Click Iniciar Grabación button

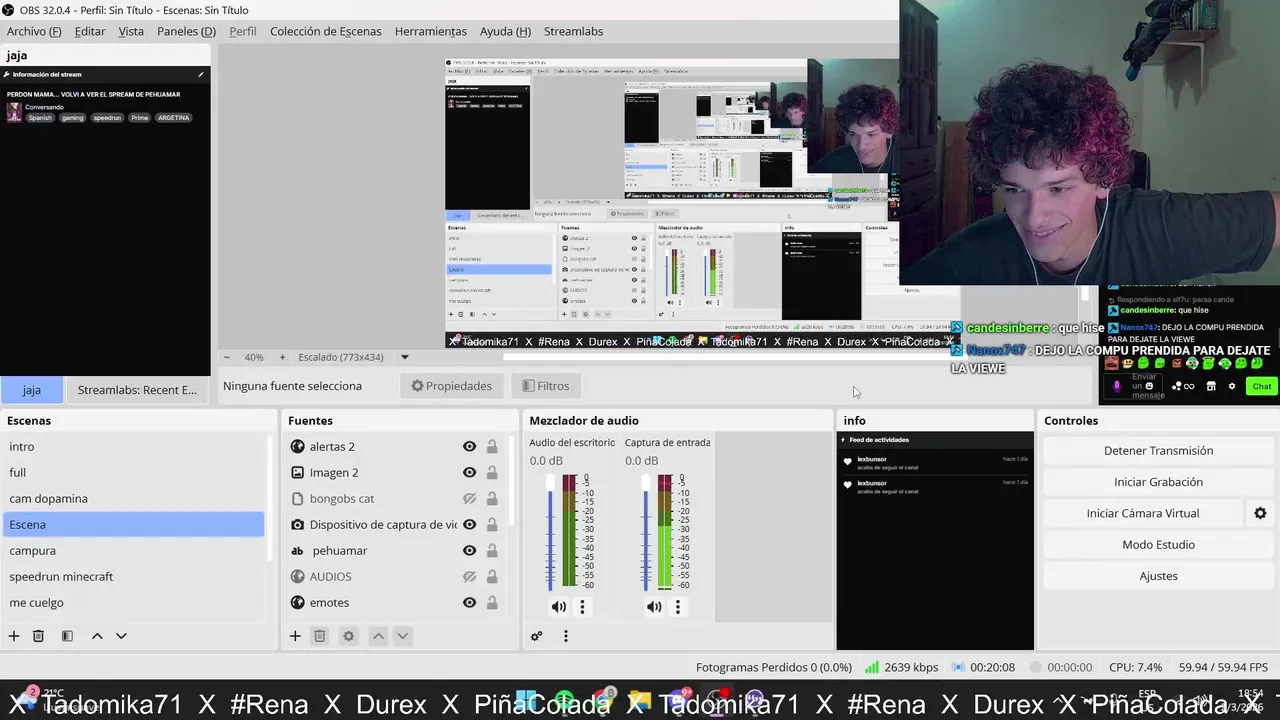tap(1158, 482)
